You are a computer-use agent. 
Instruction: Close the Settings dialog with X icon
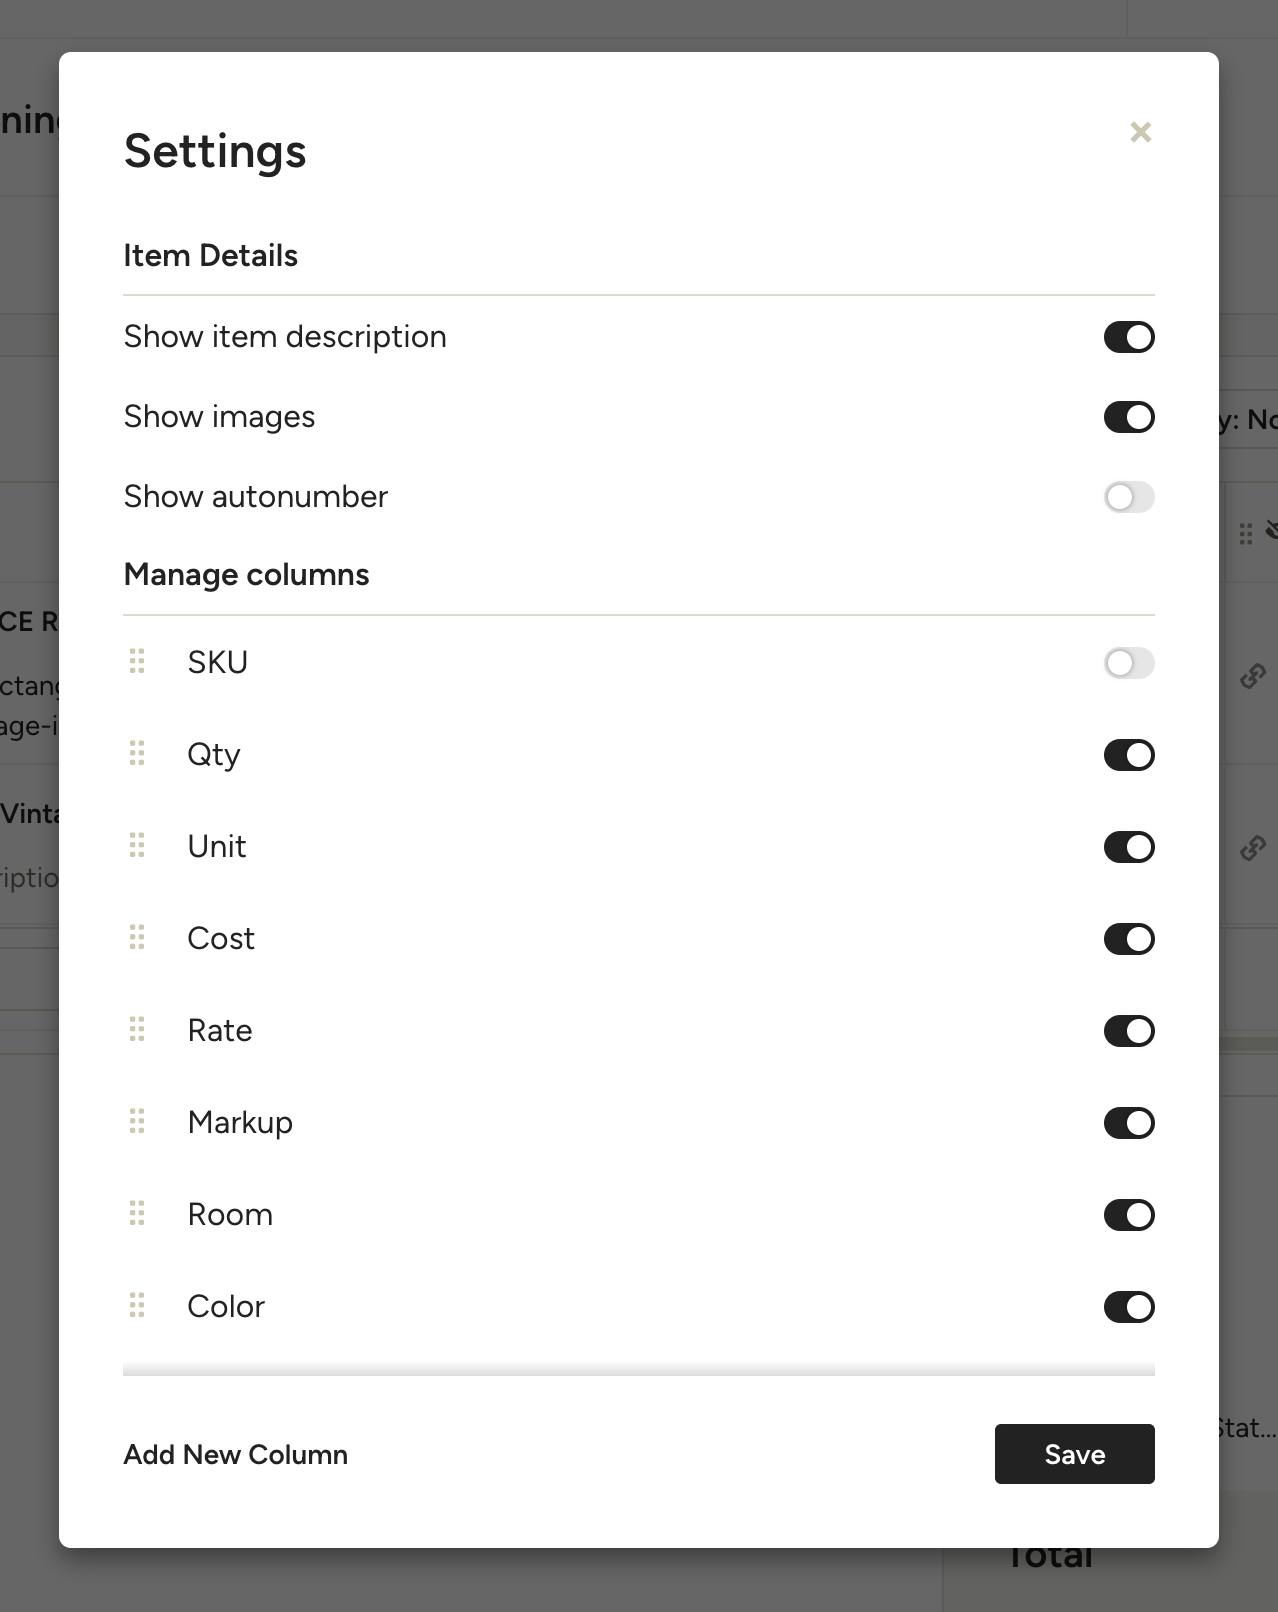[x=1140, y=132]
